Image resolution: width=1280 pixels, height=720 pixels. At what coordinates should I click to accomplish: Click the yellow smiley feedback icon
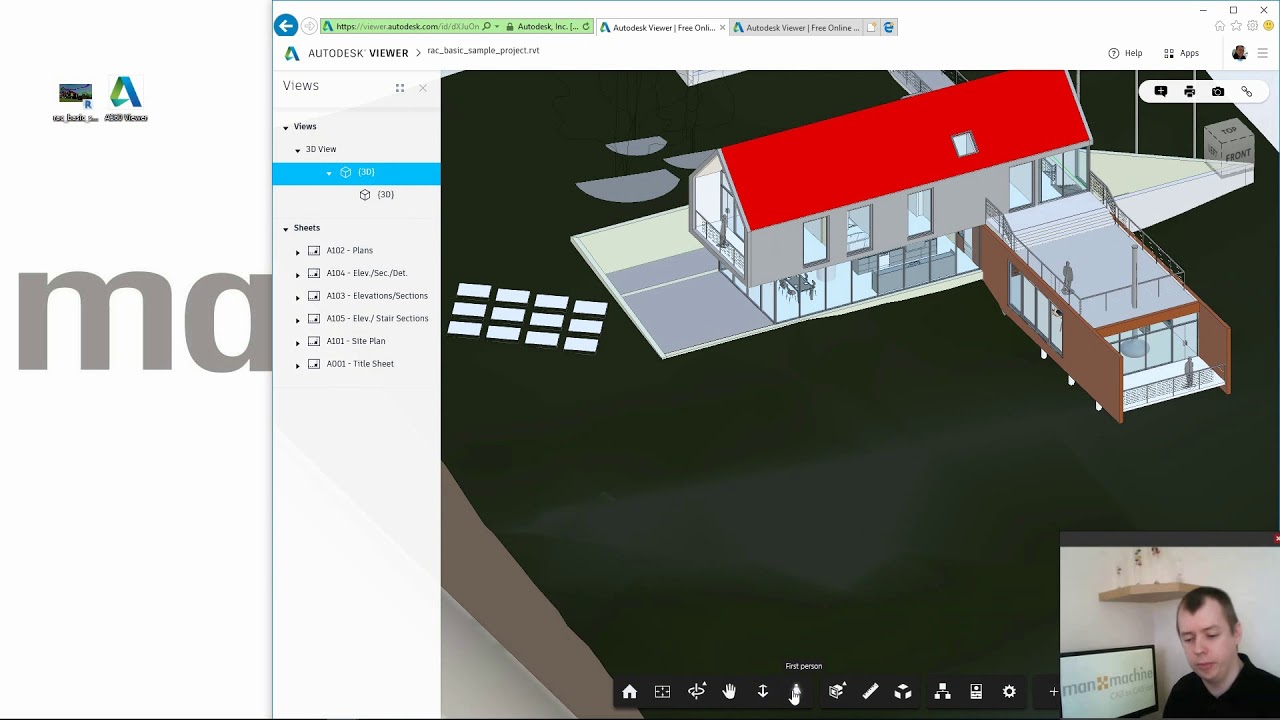click(1268, 27)
